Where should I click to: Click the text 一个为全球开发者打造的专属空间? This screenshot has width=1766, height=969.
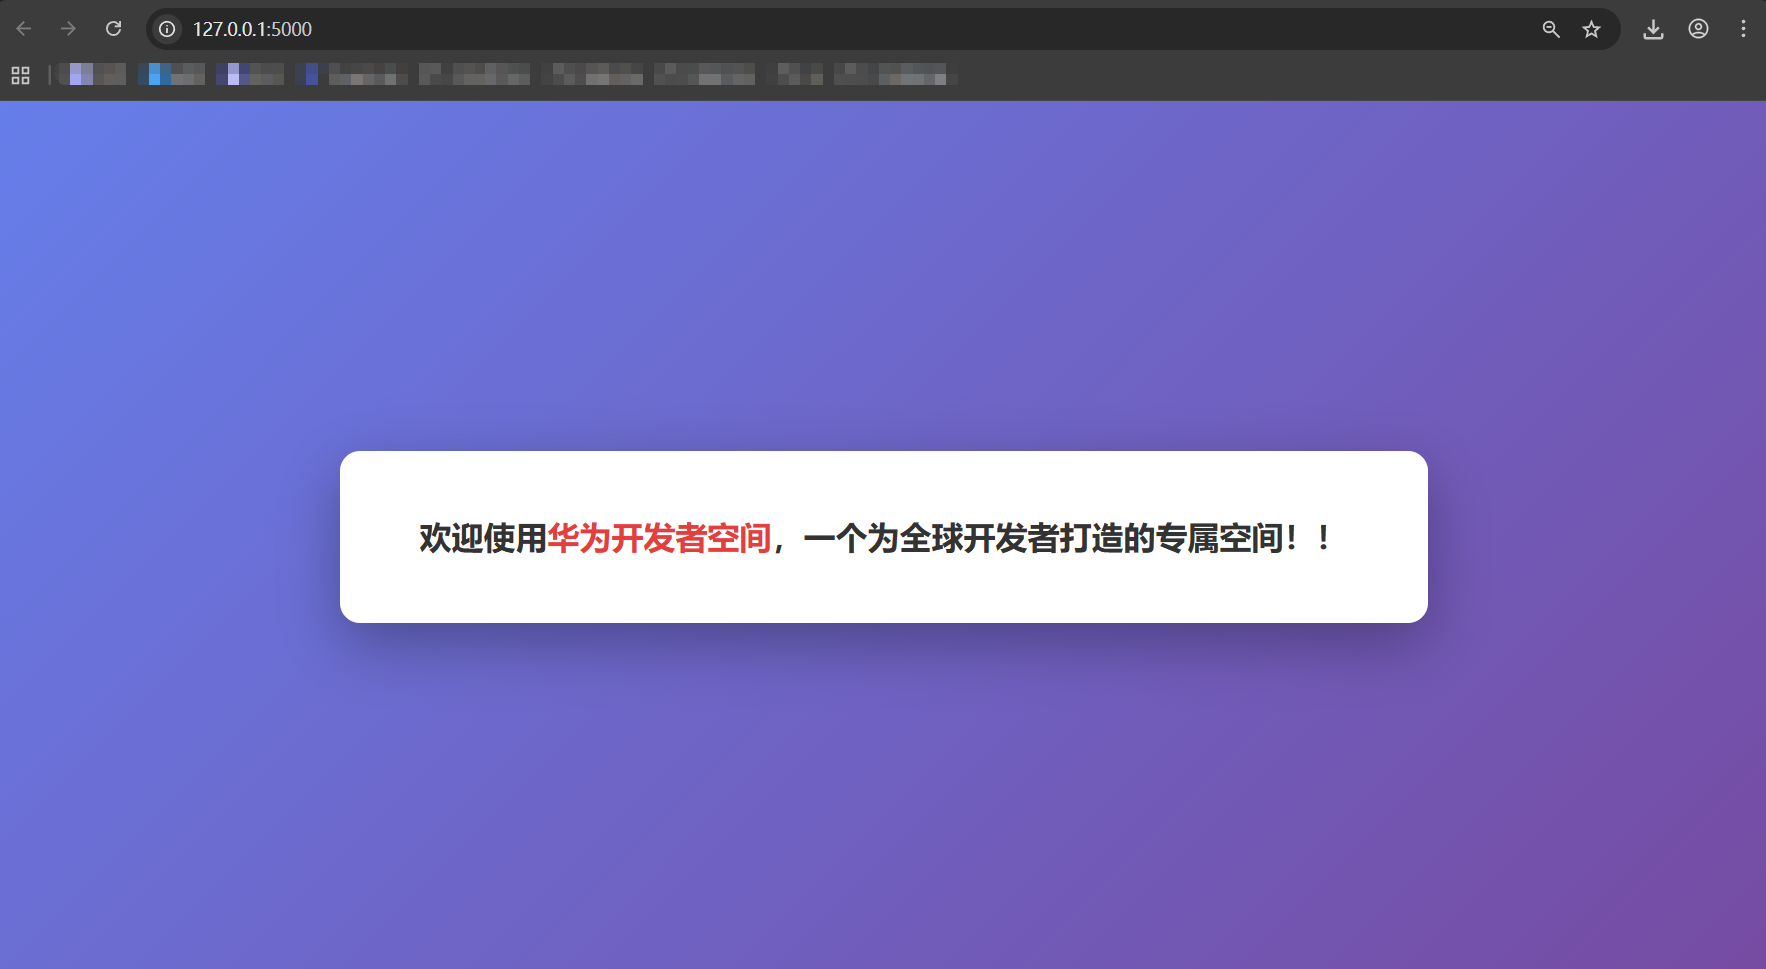point(1043,538)
